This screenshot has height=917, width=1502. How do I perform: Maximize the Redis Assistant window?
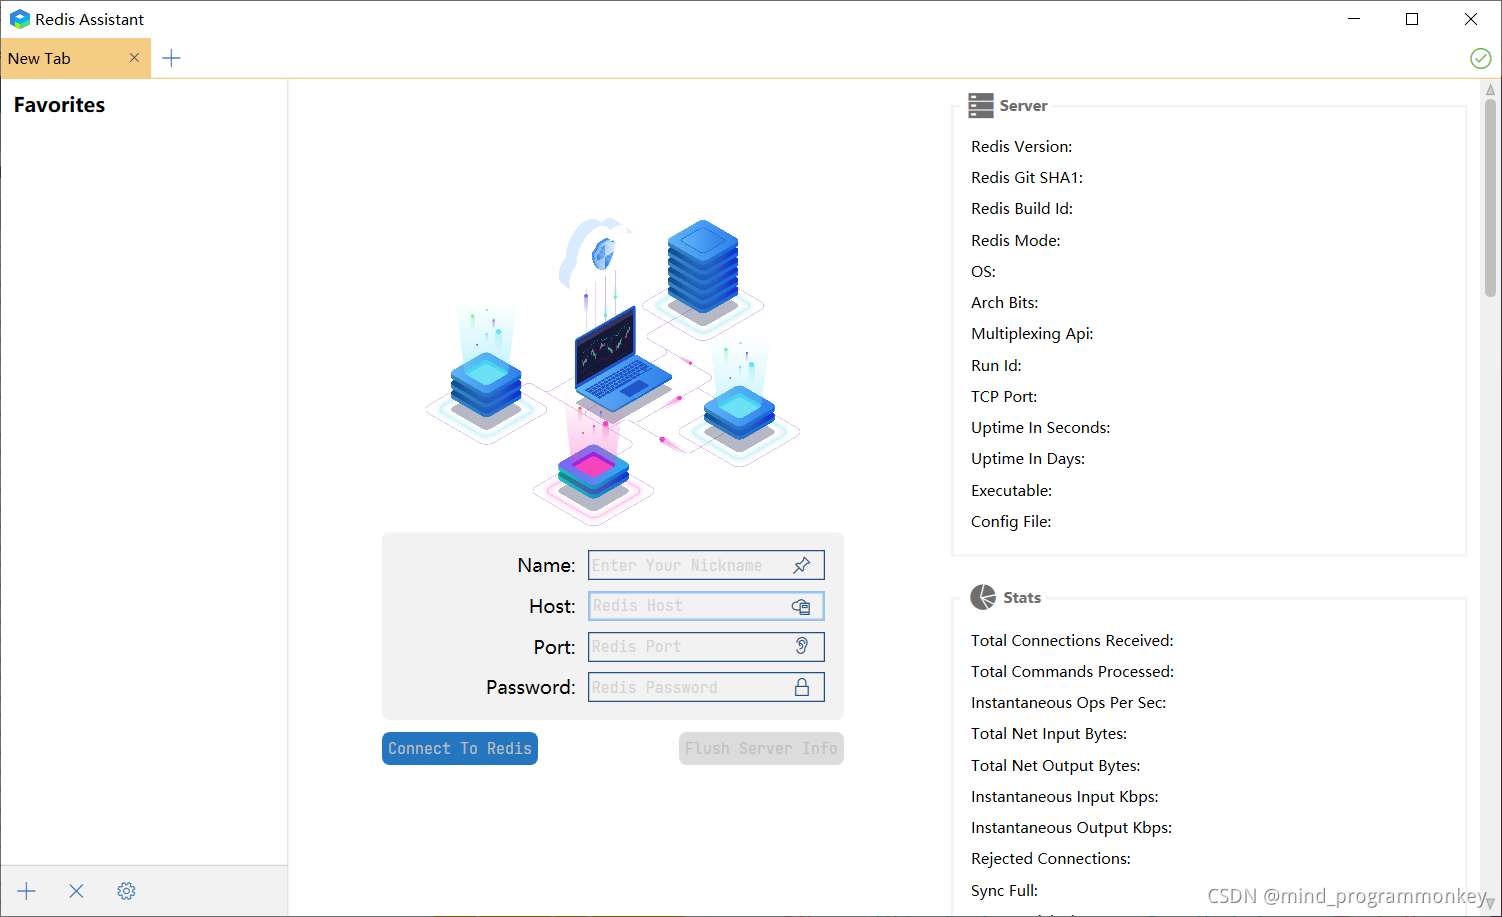(x=1412, y=19)
